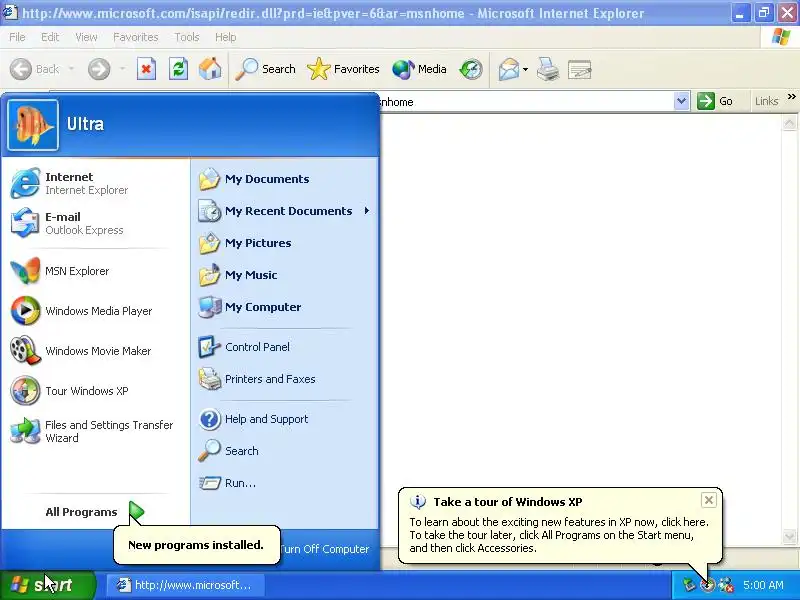Launch Windows Movie Maker
The height and width of the screenshot is (600, 800).
tap(95, 351)
